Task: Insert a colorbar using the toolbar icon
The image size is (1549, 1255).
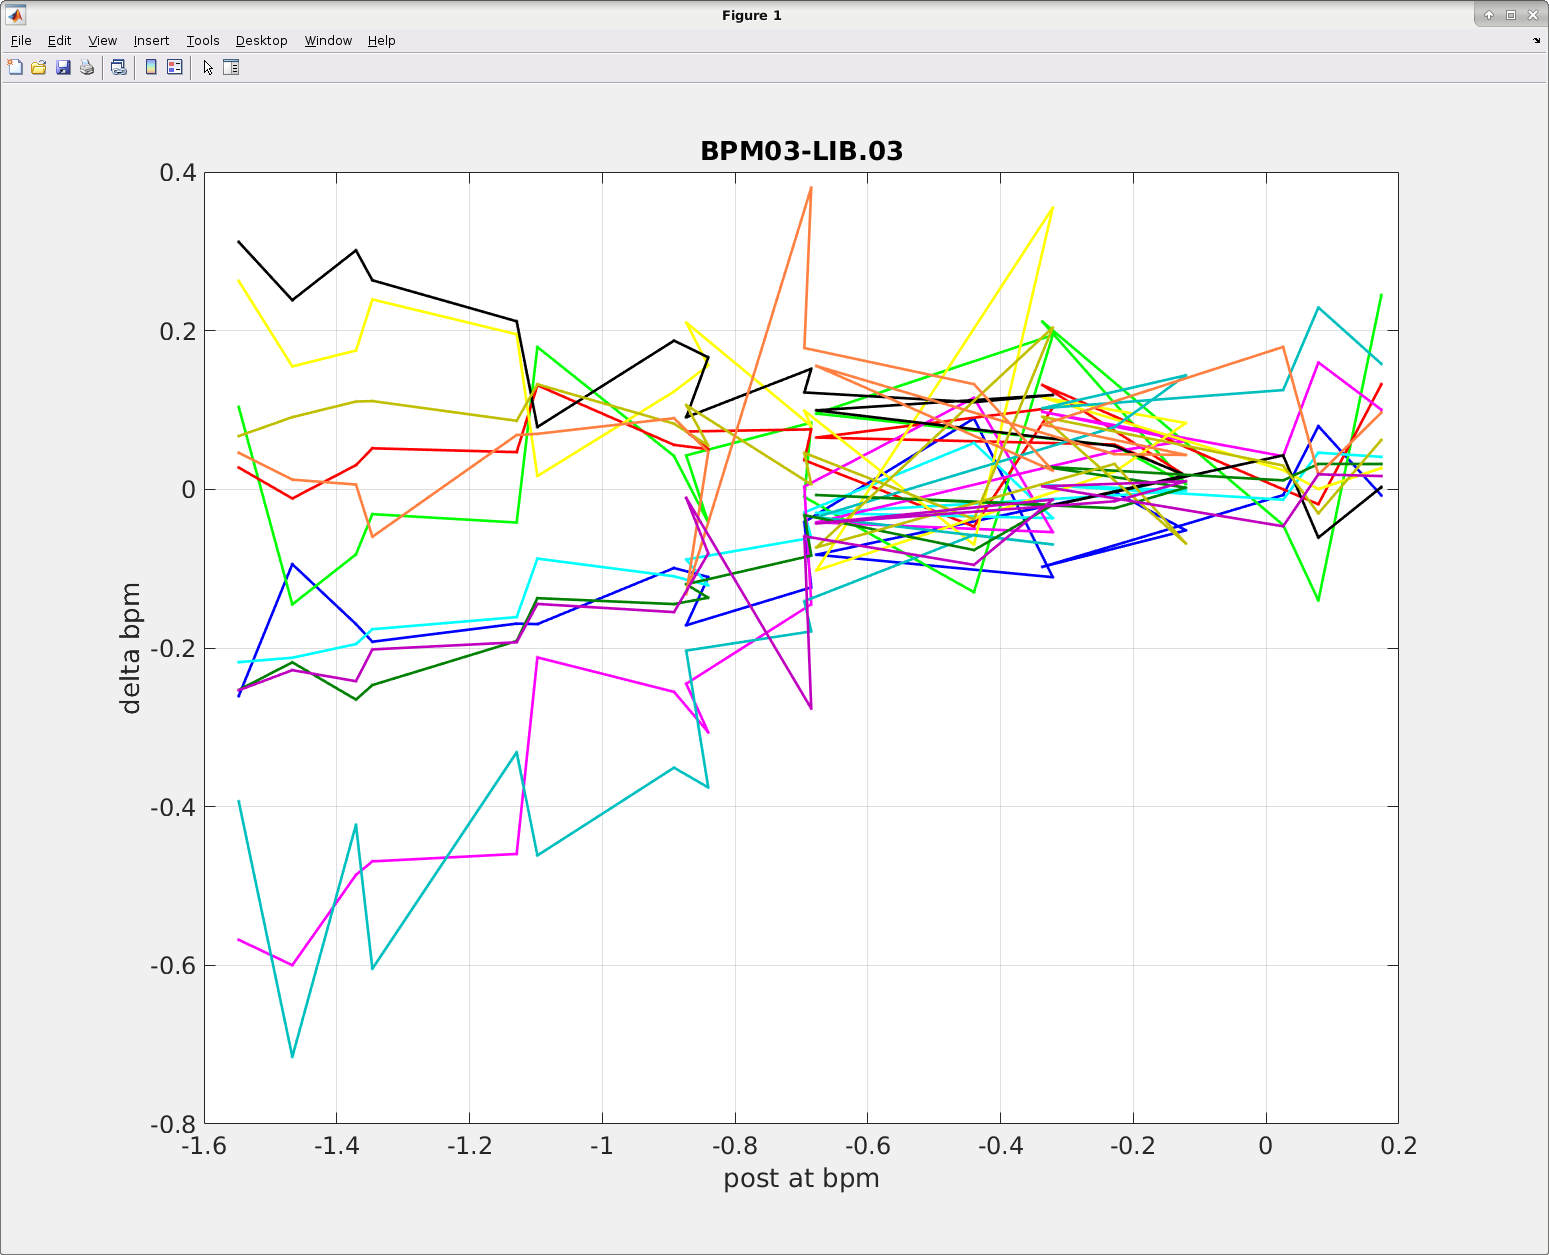Action: coord(151,67)
